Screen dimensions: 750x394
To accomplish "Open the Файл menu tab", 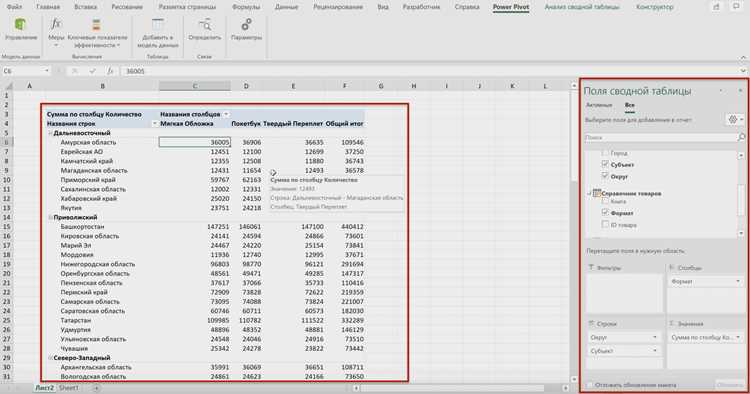I will (x=15, y=7).
